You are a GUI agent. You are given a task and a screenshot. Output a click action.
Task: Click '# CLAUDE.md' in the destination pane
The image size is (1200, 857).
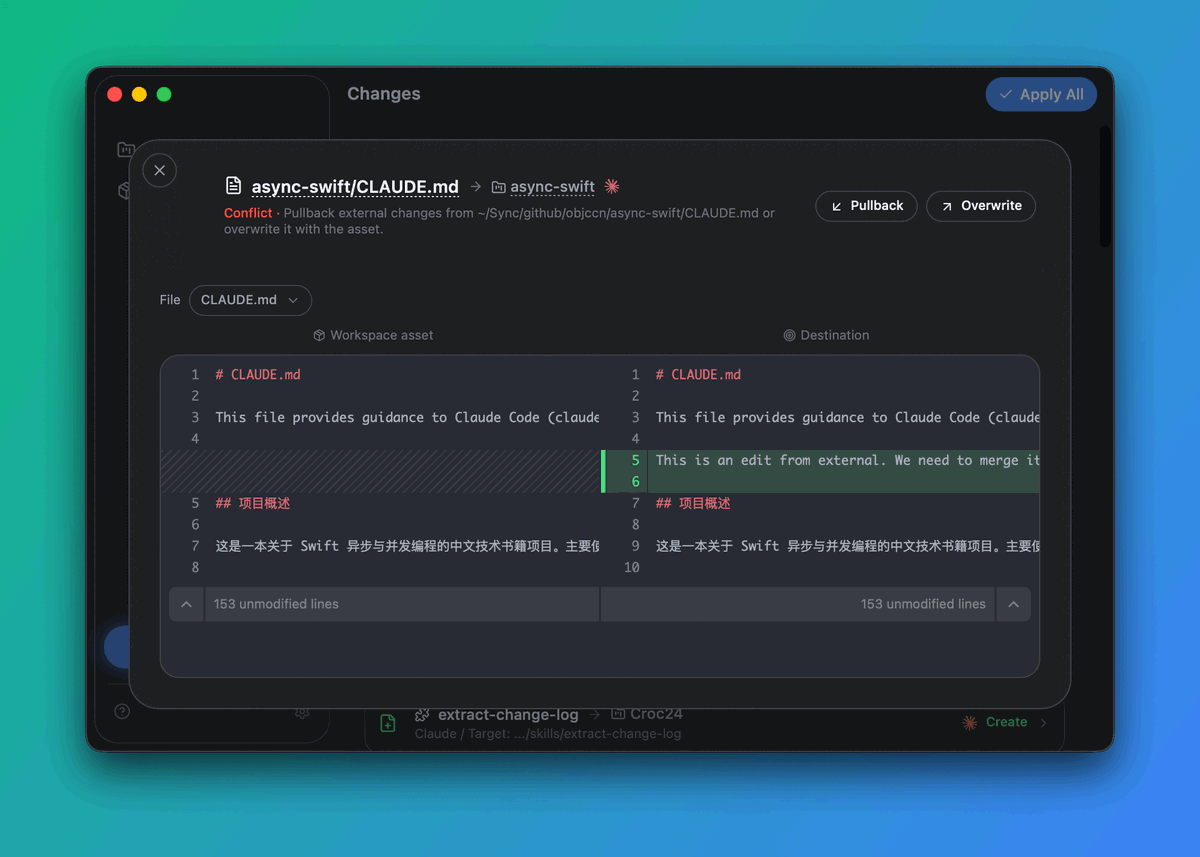698,375
